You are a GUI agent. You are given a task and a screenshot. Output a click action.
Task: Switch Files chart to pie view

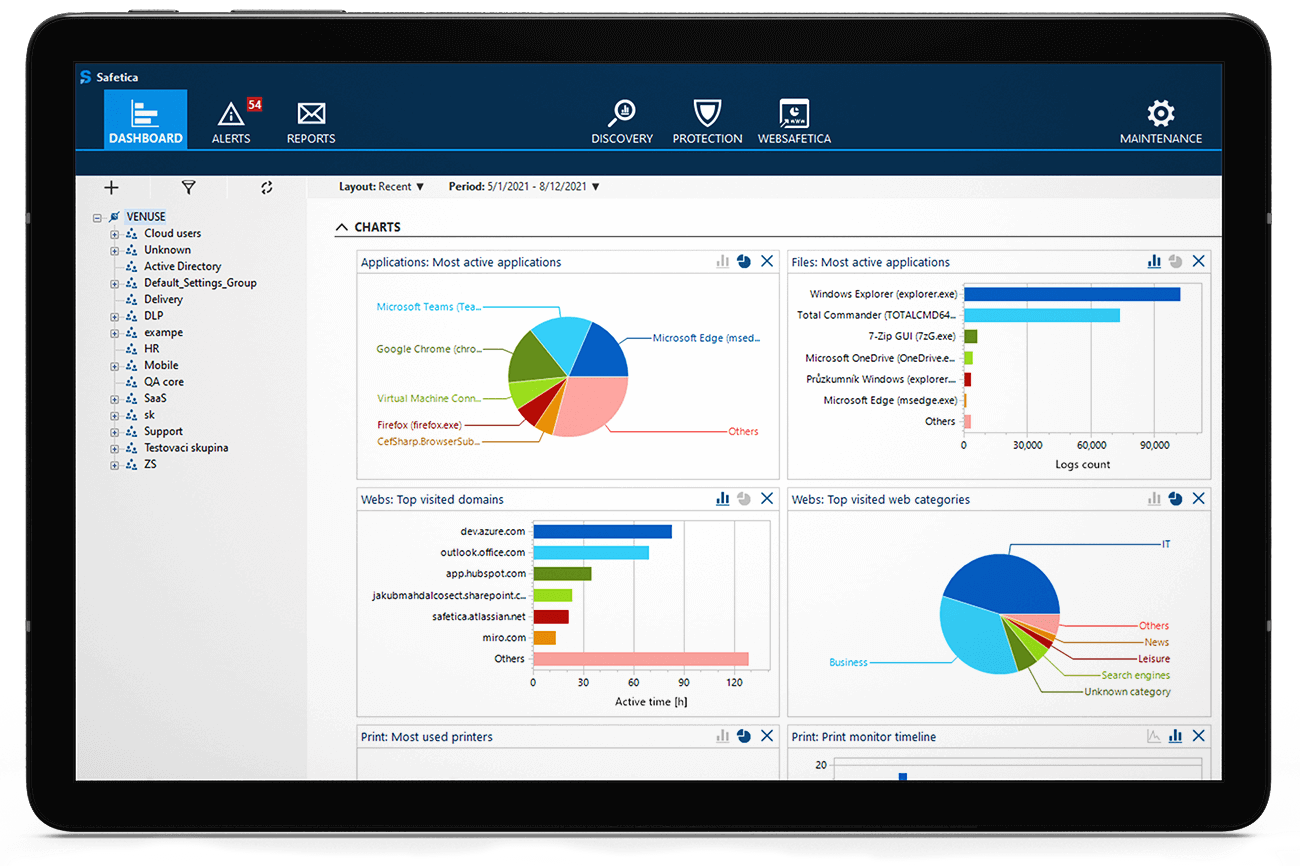1175,262
